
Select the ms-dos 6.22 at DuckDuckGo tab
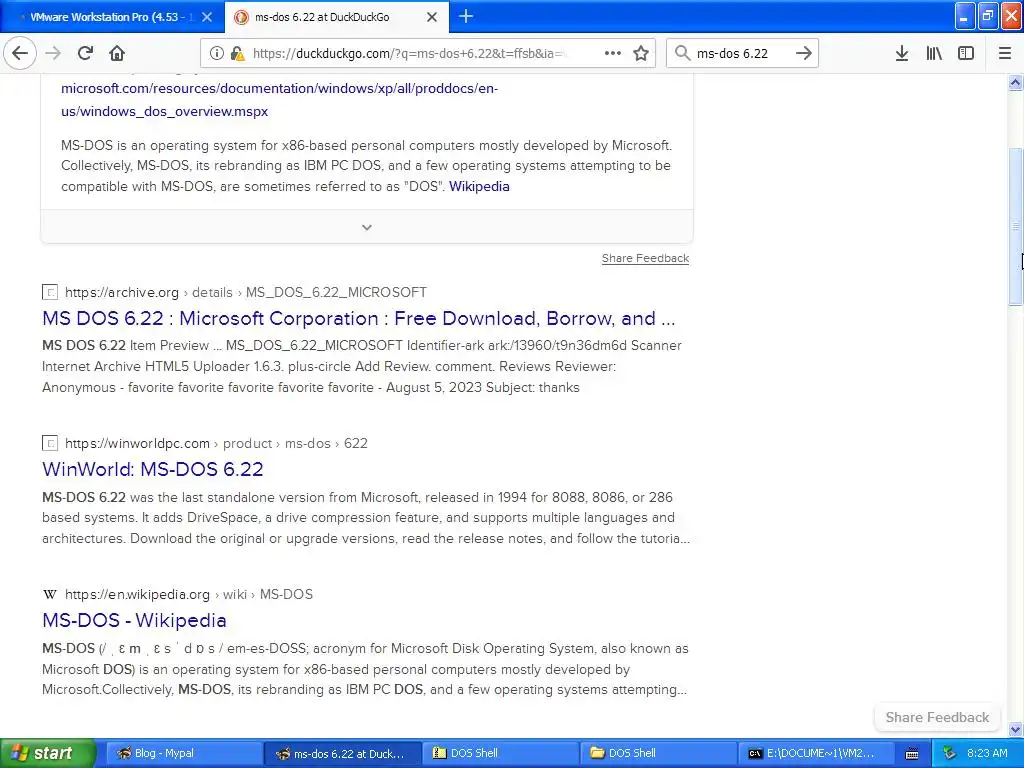337,17
